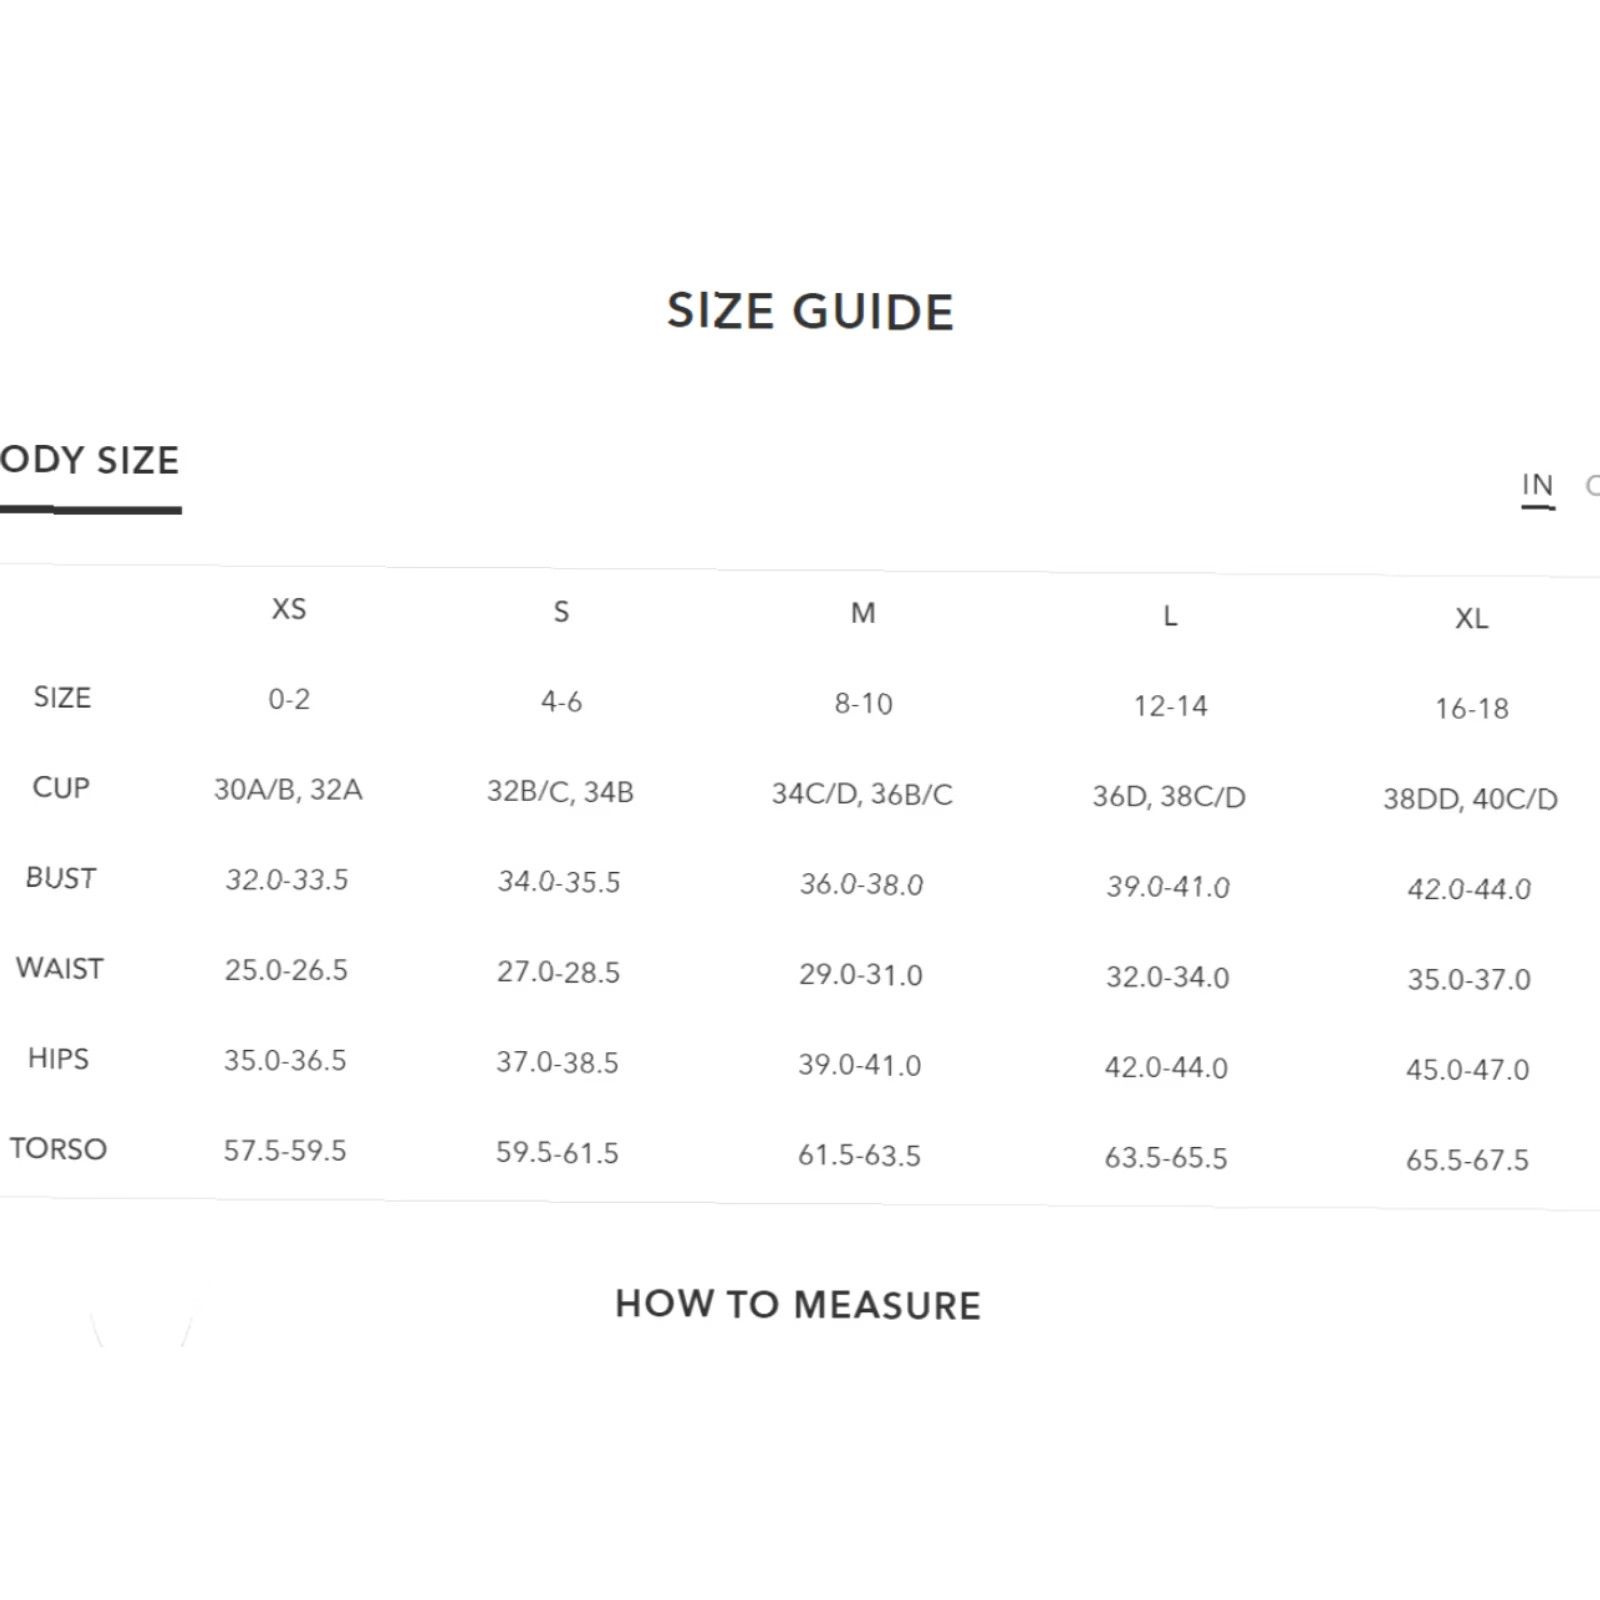Switch units to IN
This screenshot has height=1600, width=1600.
click(x=1537, y=486)
